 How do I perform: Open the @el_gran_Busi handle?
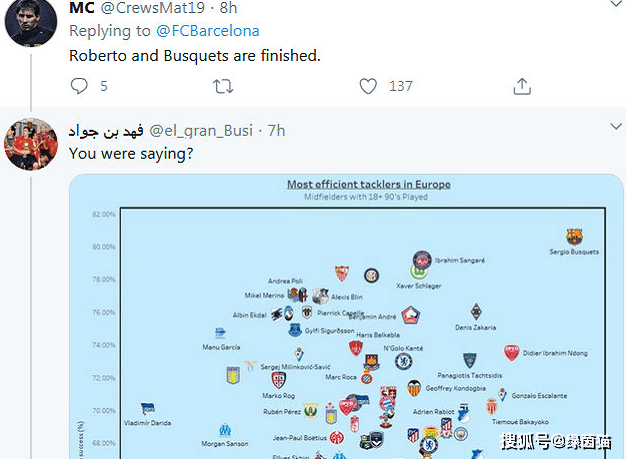pos(201,131)
